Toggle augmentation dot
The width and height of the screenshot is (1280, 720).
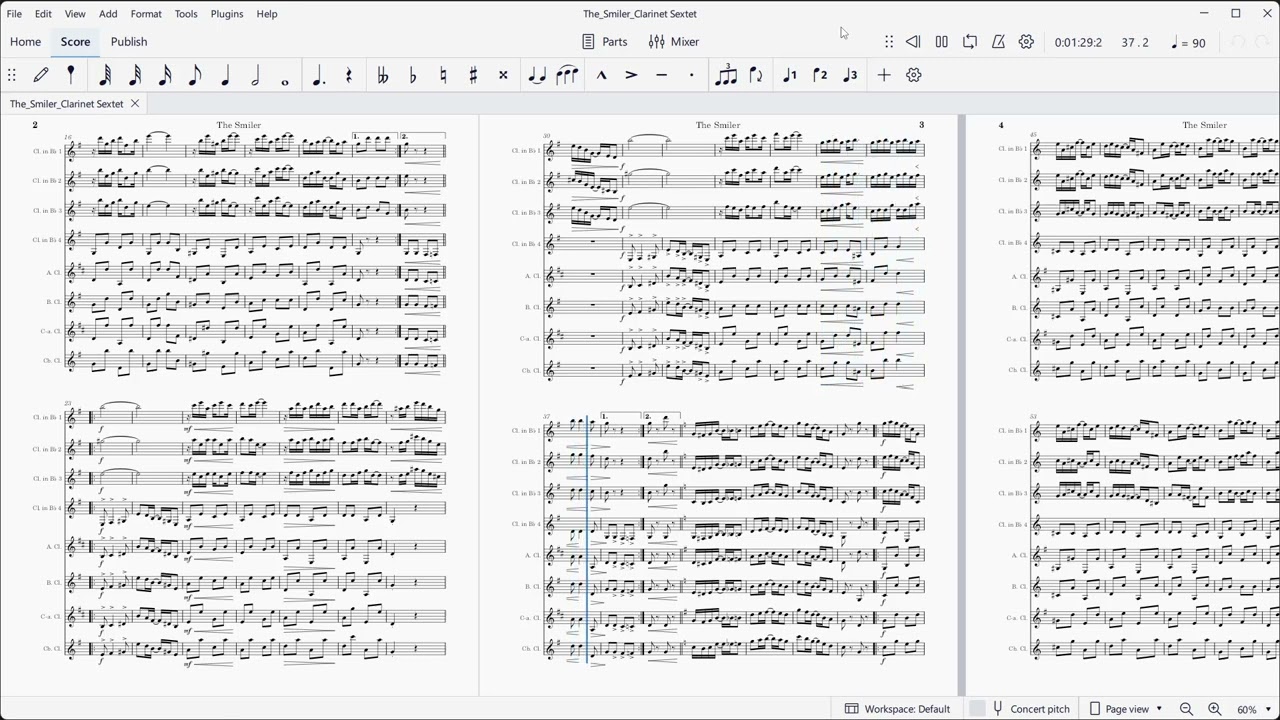pyautogui.click(x=319, y=75)
